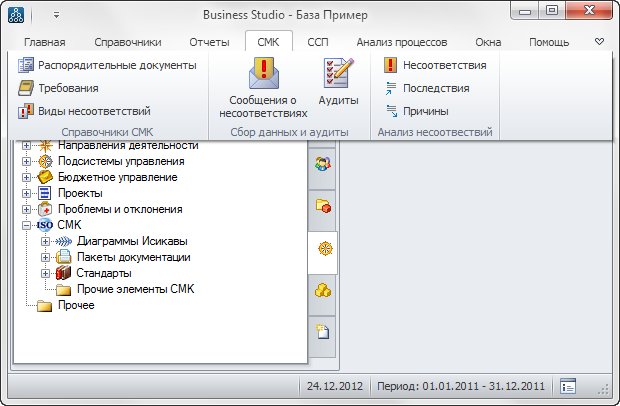The image size is (620, 406).
Task: Click the books icon next to Стандарты
Action: click(63, 273)
